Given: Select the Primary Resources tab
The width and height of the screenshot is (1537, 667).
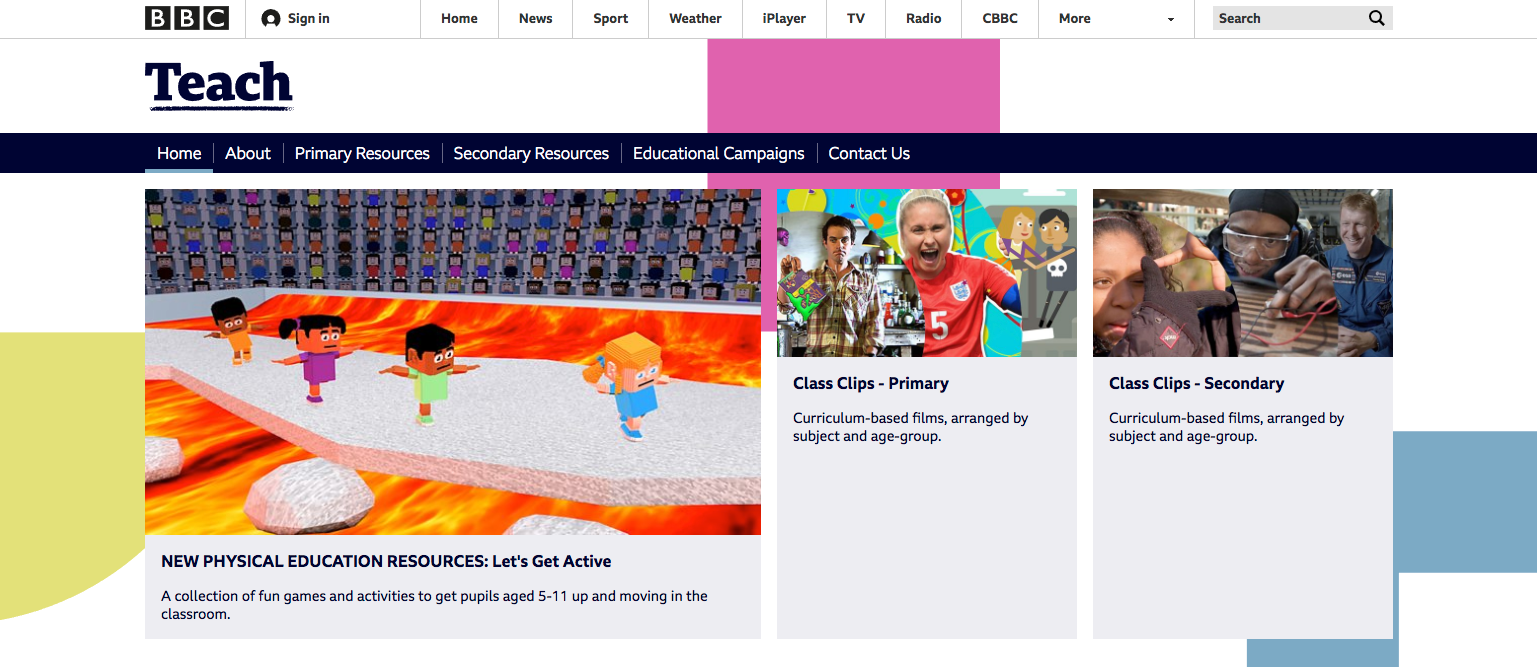Looking at the screenshot, I should (362, 153).
